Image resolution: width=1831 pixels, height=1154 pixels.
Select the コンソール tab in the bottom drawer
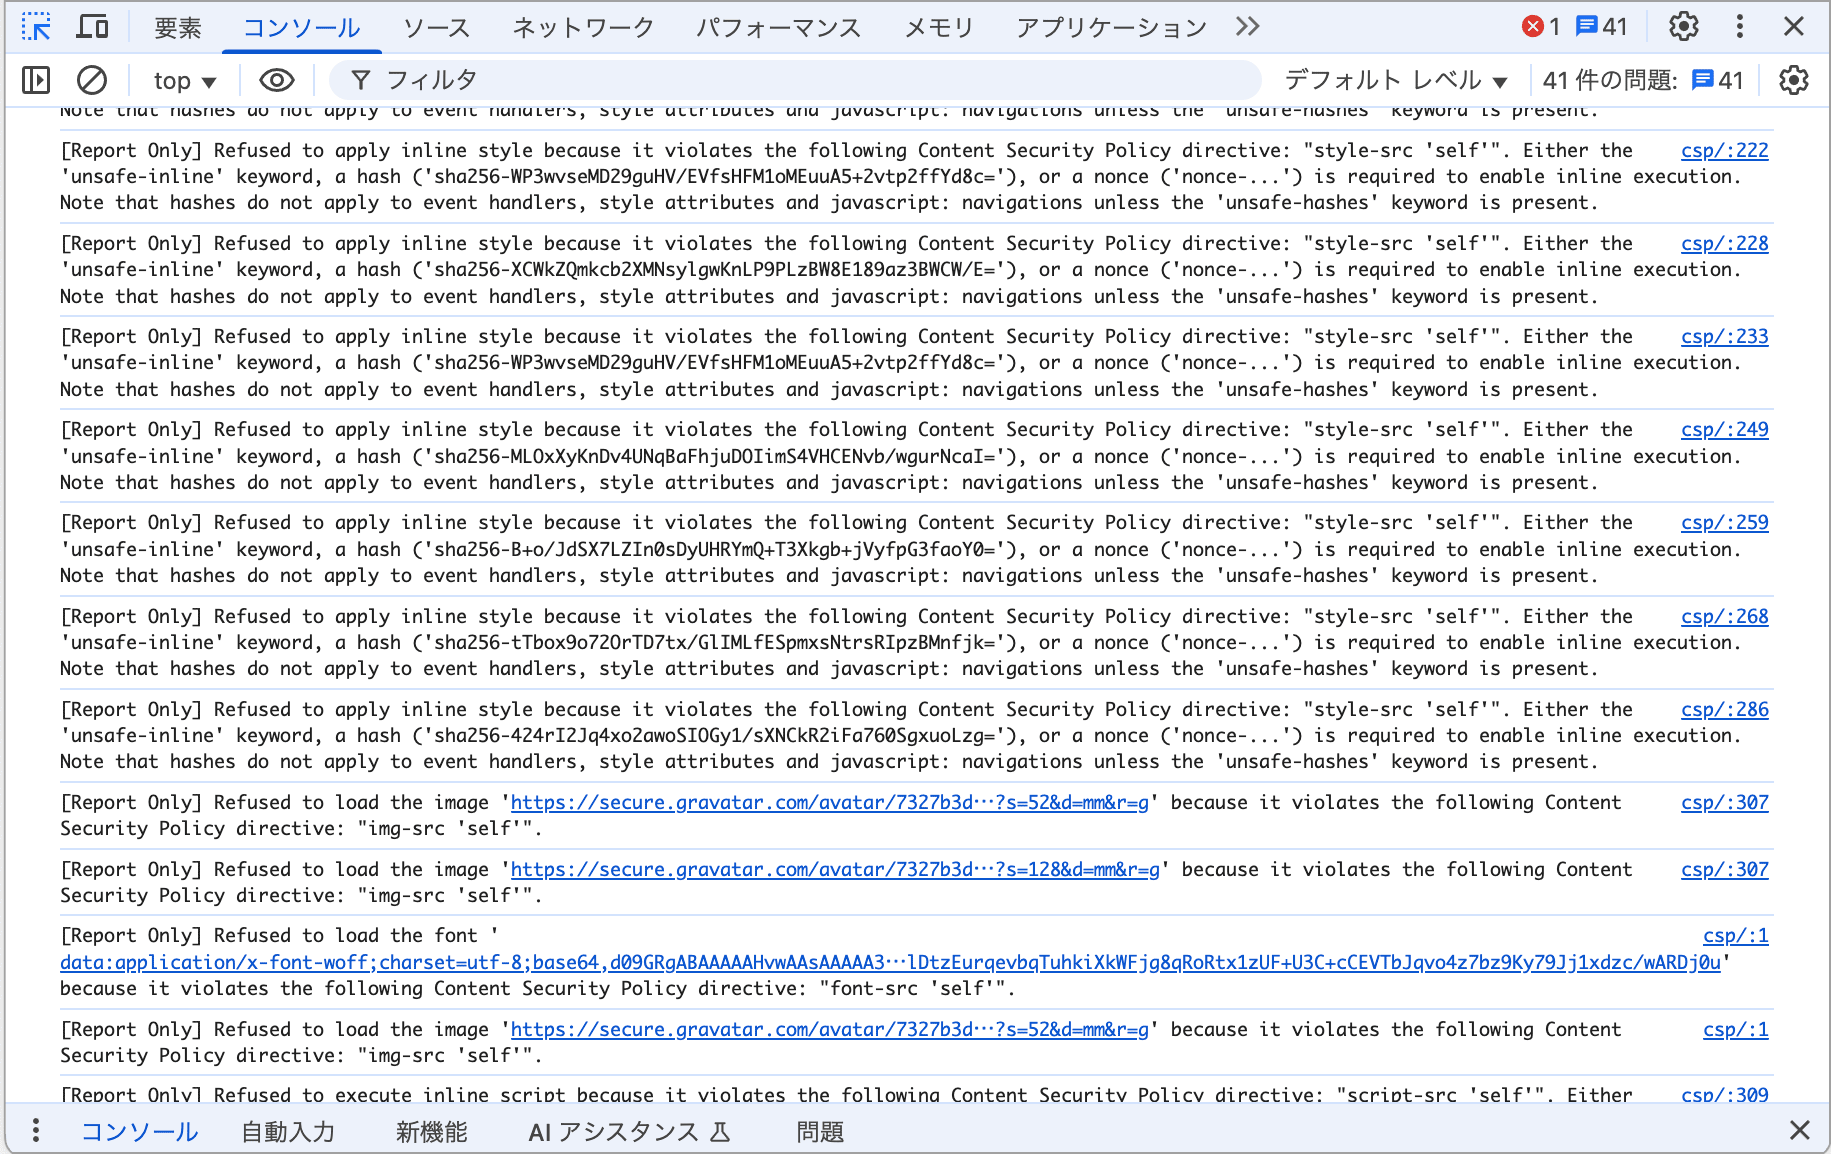[x=139, y=1131]
